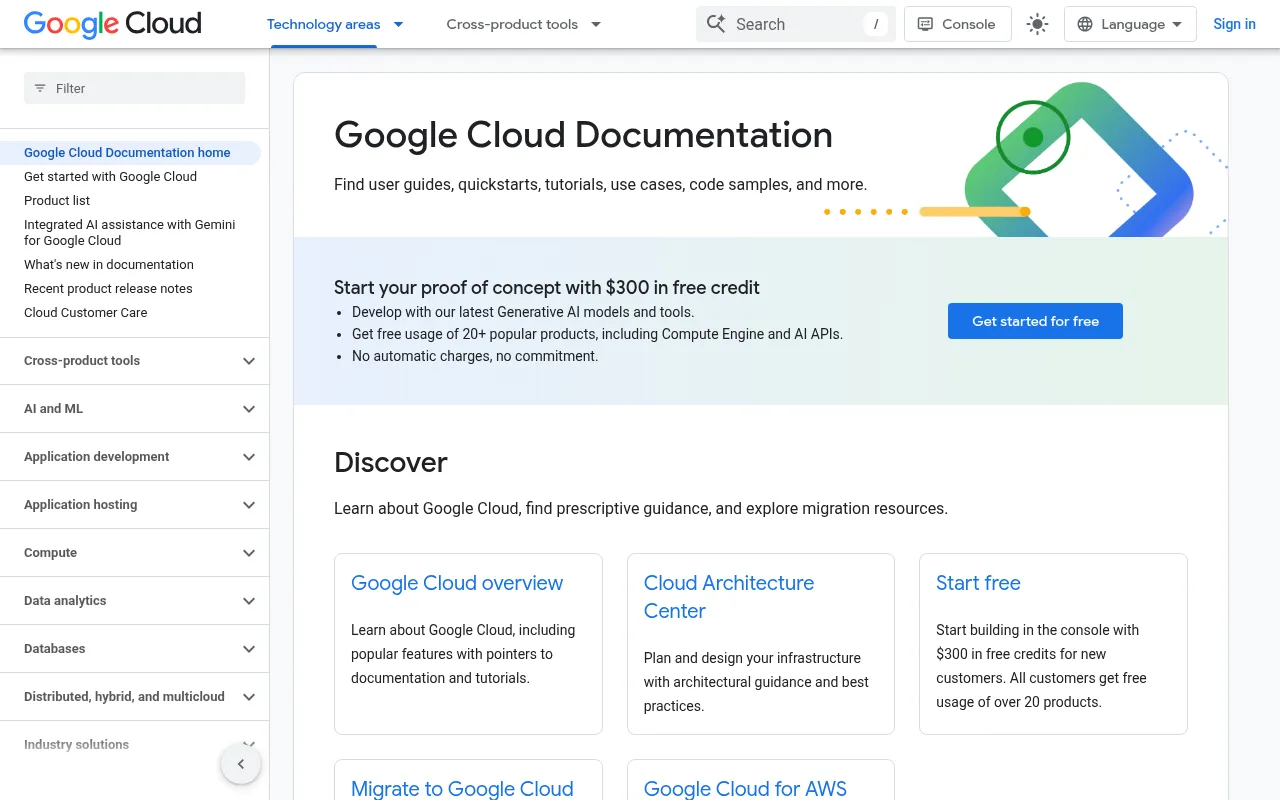Toggle the light/dark theme sun icon

(1037, 24)
